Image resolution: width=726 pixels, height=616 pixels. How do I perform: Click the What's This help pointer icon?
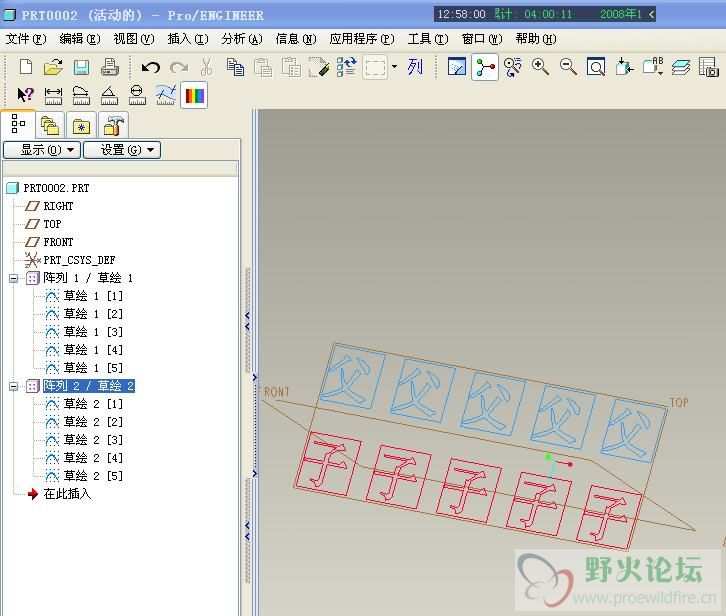tap(25, 95)
